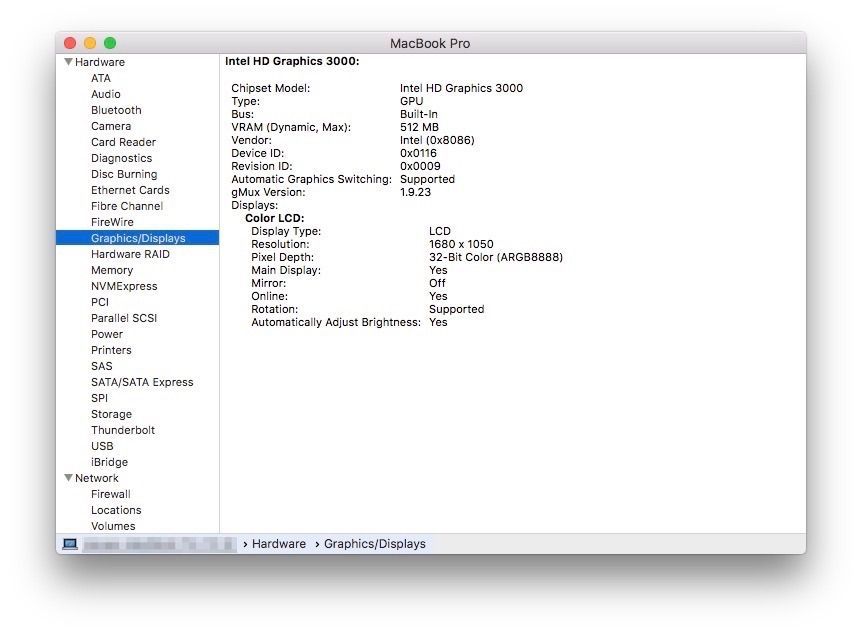Select PCI in the sidebar
Screen dimensions: 862x634
tap(100, 302)
